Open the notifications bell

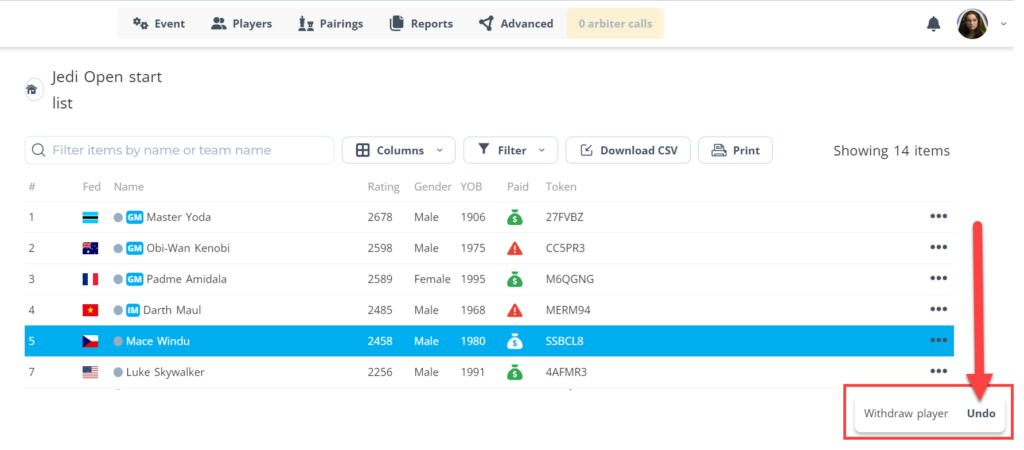point(934,24)
